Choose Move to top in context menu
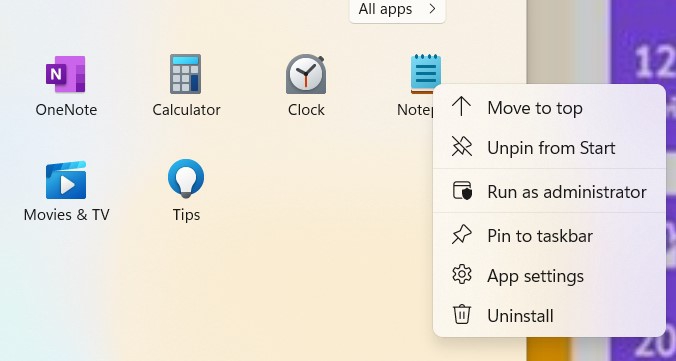The width and height of the screenshot is (676, 361). point(549,108)
